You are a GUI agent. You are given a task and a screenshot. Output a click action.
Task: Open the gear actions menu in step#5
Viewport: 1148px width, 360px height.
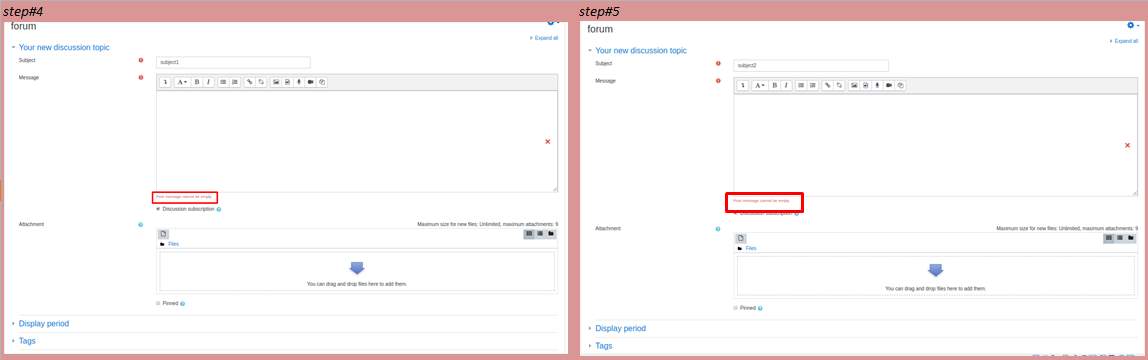[x=1133, y=26]
